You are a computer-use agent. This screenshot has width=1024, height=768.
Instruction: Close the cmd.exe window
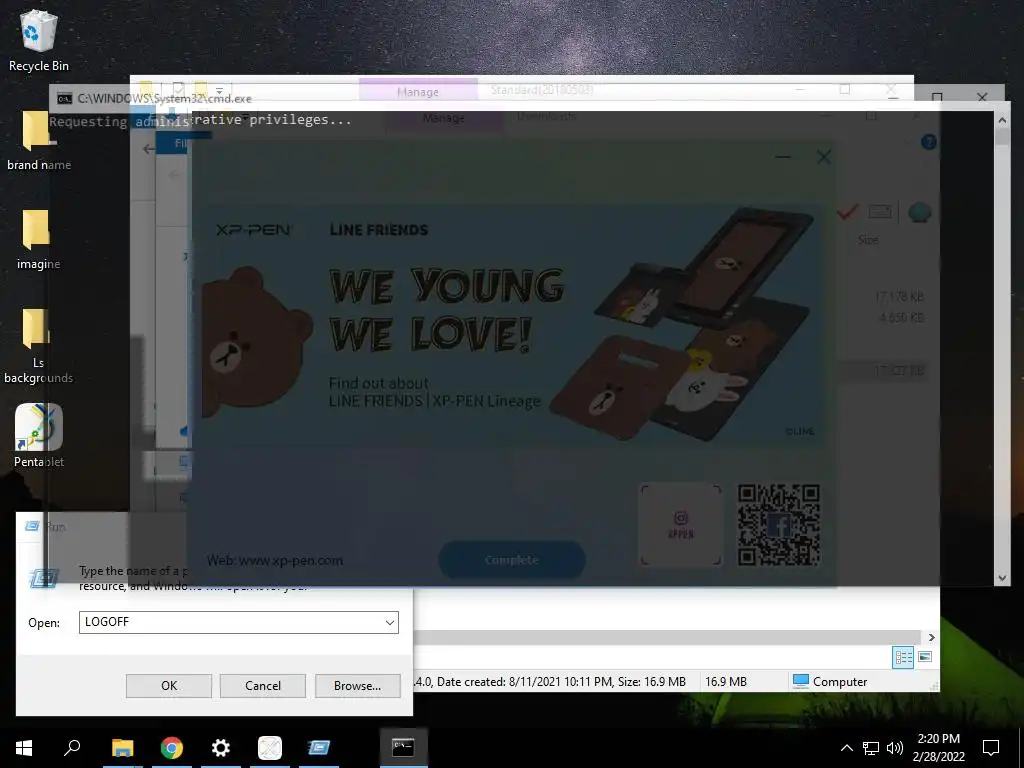coord(982,97)
